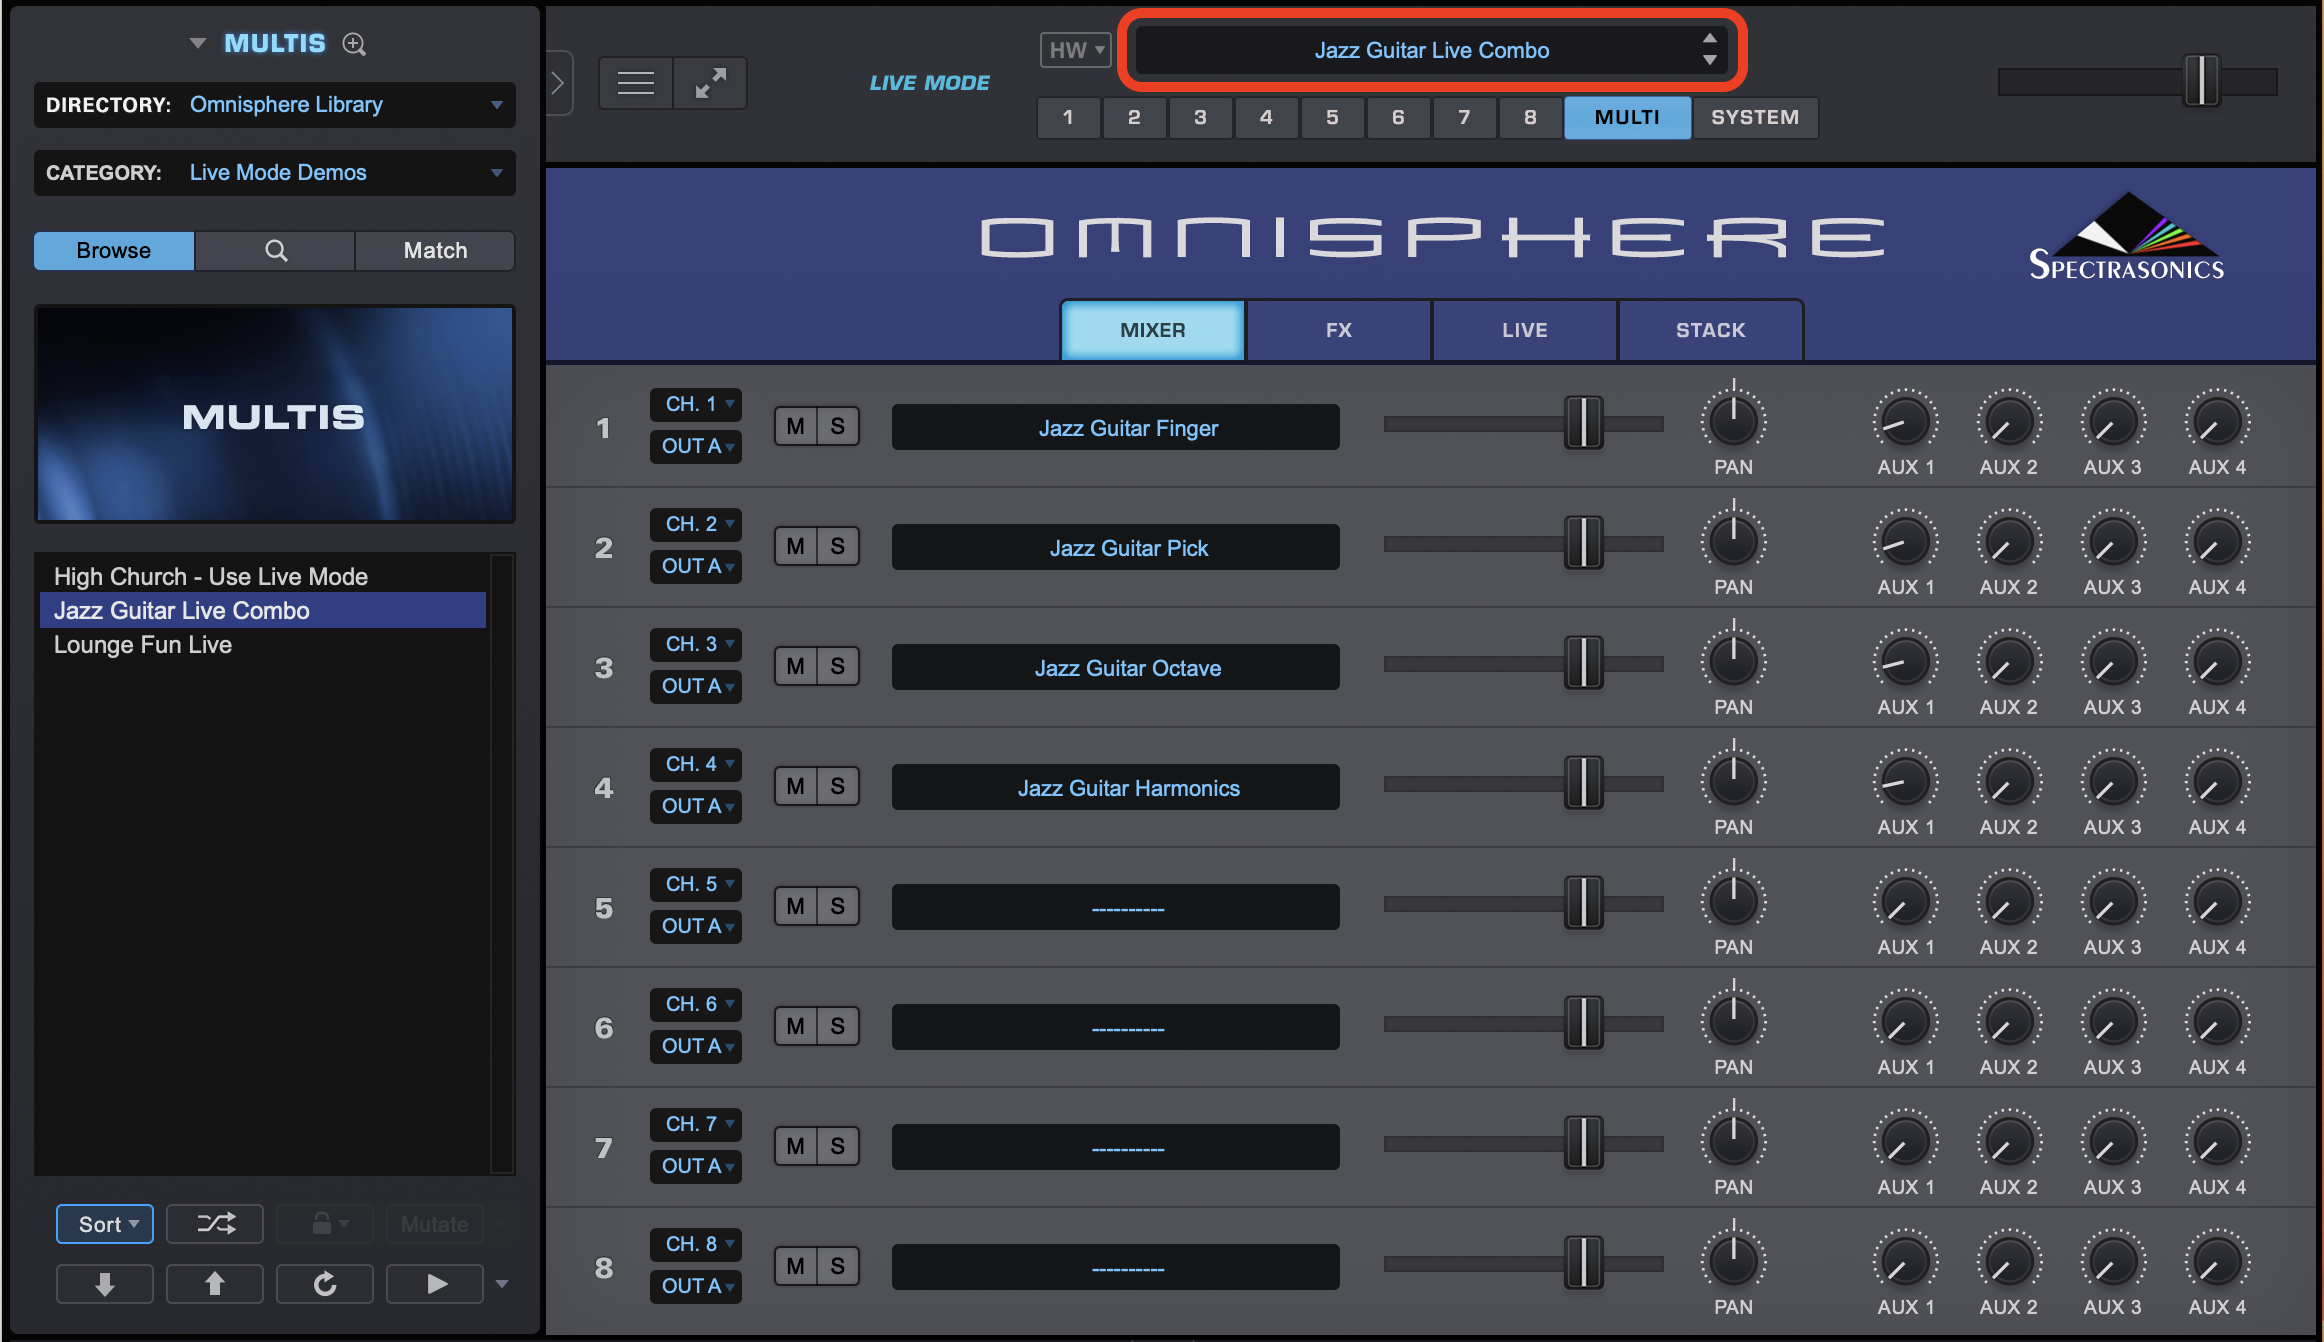Open the CH. 1 MIDI channel dropdown
The height and width of the screenshot is (1342, 2324).
696,405
